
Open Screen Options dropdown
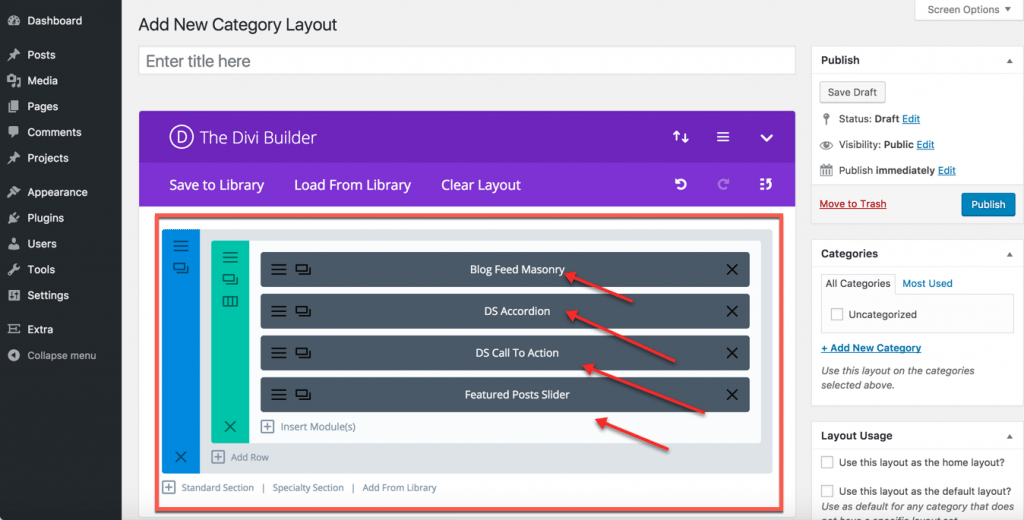[x=968, y=10]
